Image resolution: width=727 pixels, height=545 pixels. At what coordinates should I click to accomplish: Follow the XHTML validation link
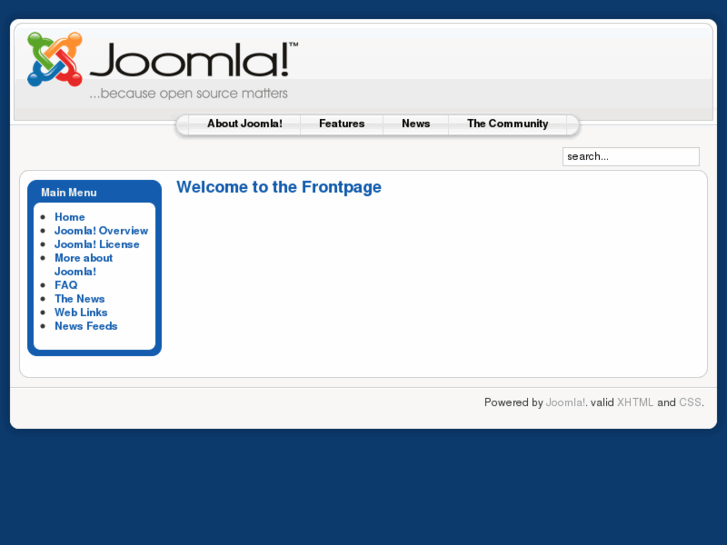tap(635, 402)
